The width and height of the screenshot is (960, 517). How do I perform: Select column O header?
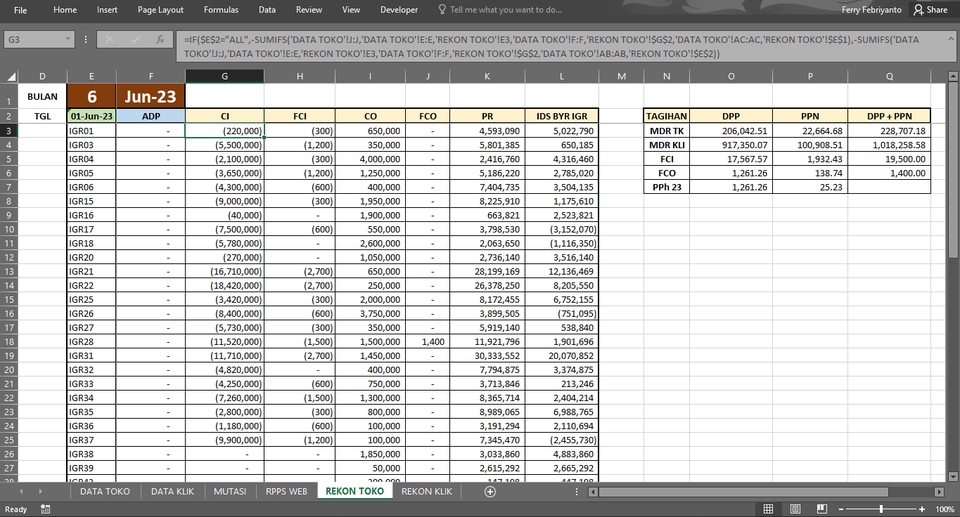(x=731, y=77)
